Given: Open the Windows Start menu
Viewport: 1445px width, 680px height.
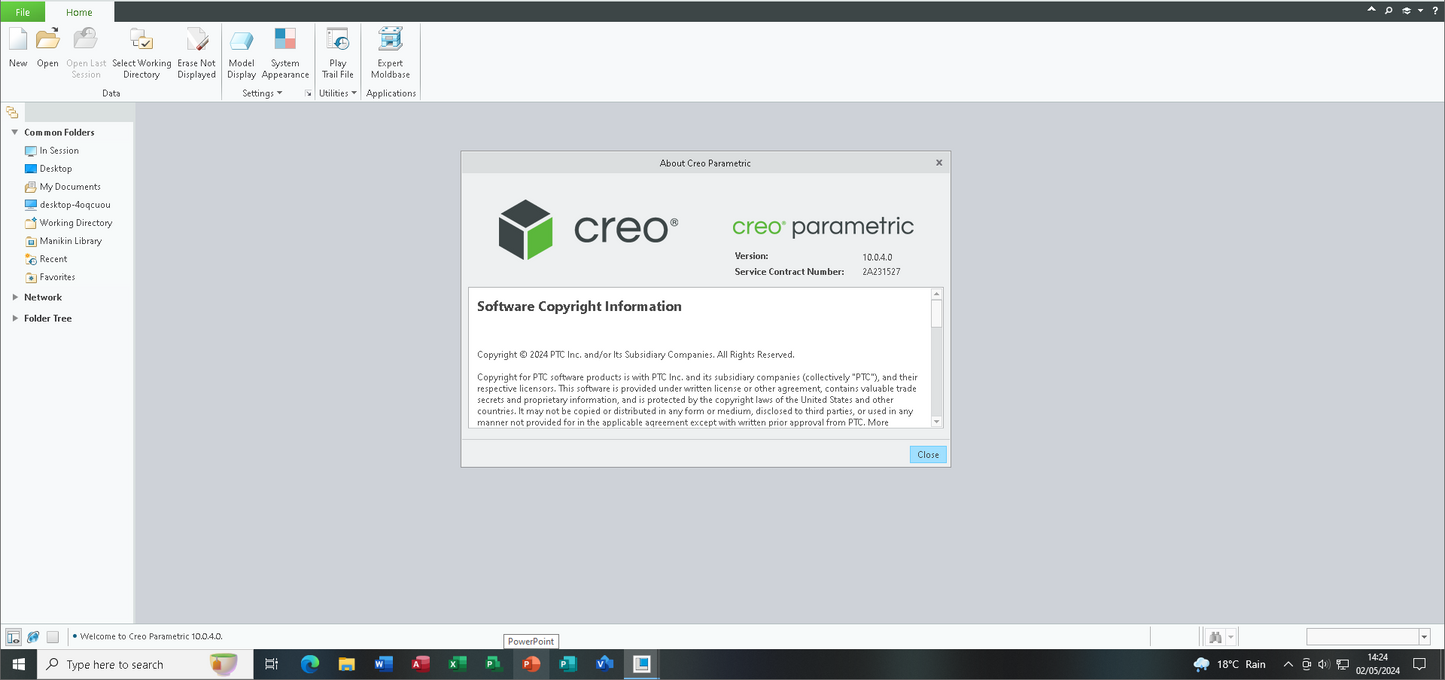Looking at the screenshot, I should pos(18,664).
